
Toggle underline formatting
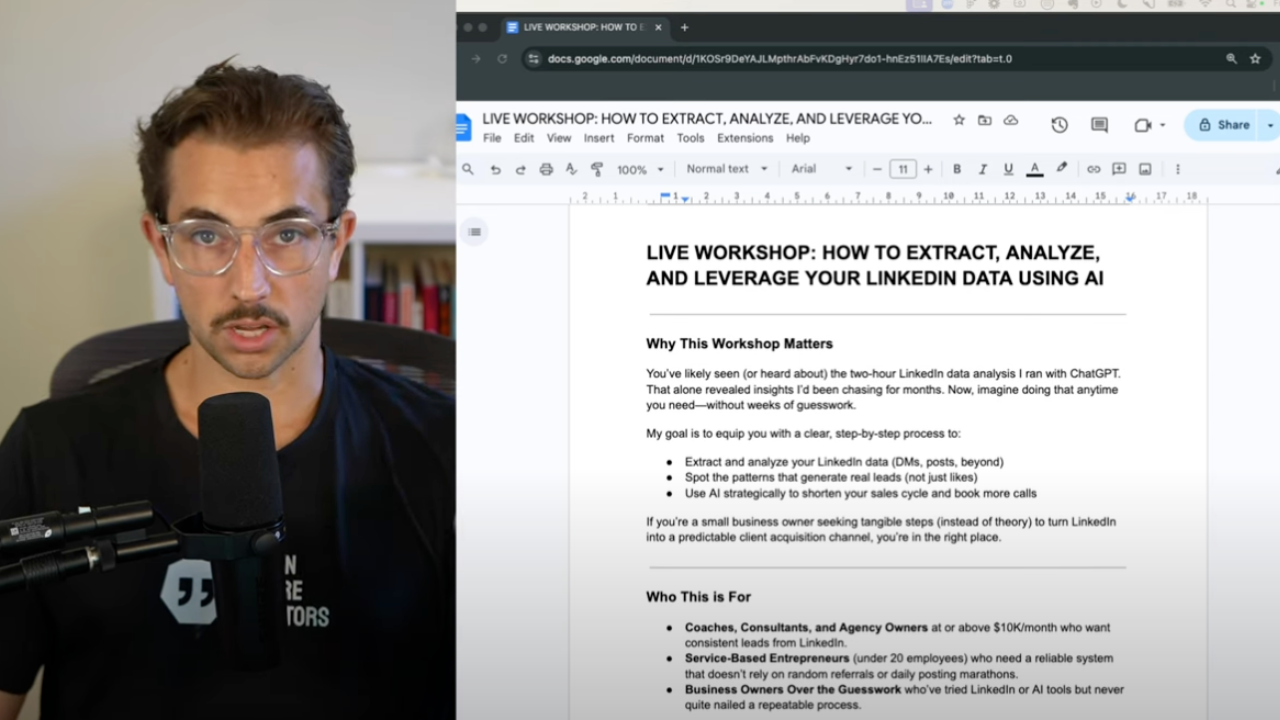(1008, 169)
